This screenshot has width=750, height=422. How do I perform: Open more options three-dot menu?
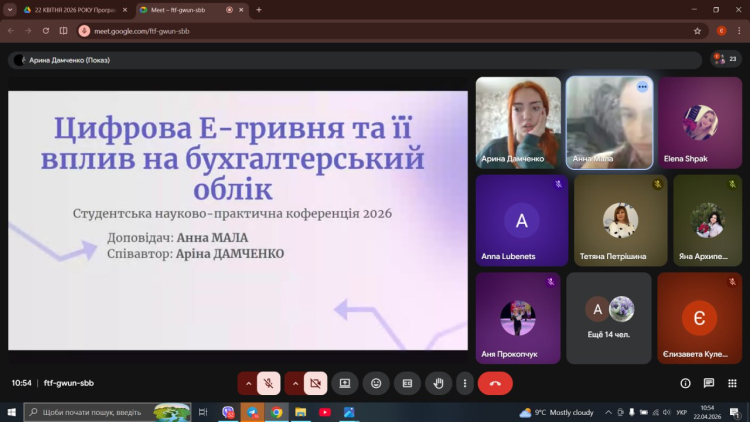coord(464,383)
